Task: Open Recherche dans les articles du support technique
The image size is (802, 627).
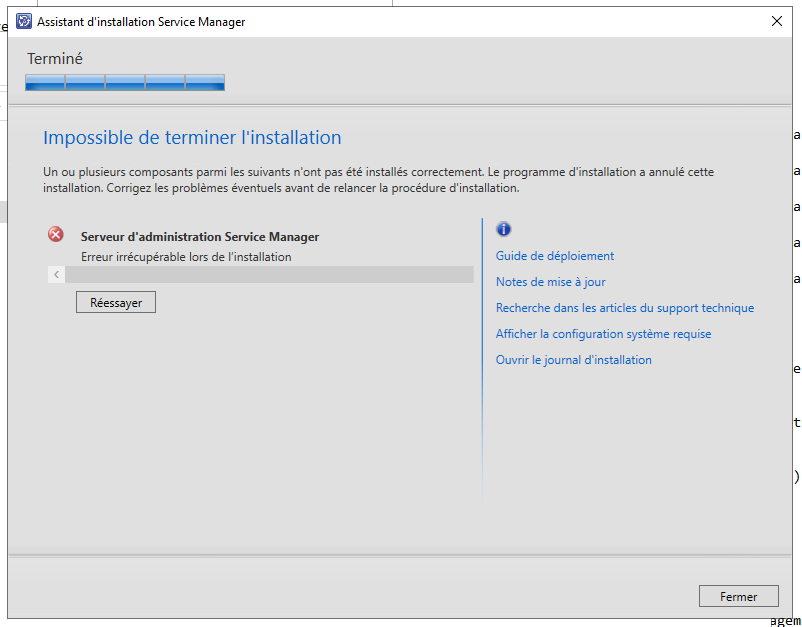Action: point(625,308)
